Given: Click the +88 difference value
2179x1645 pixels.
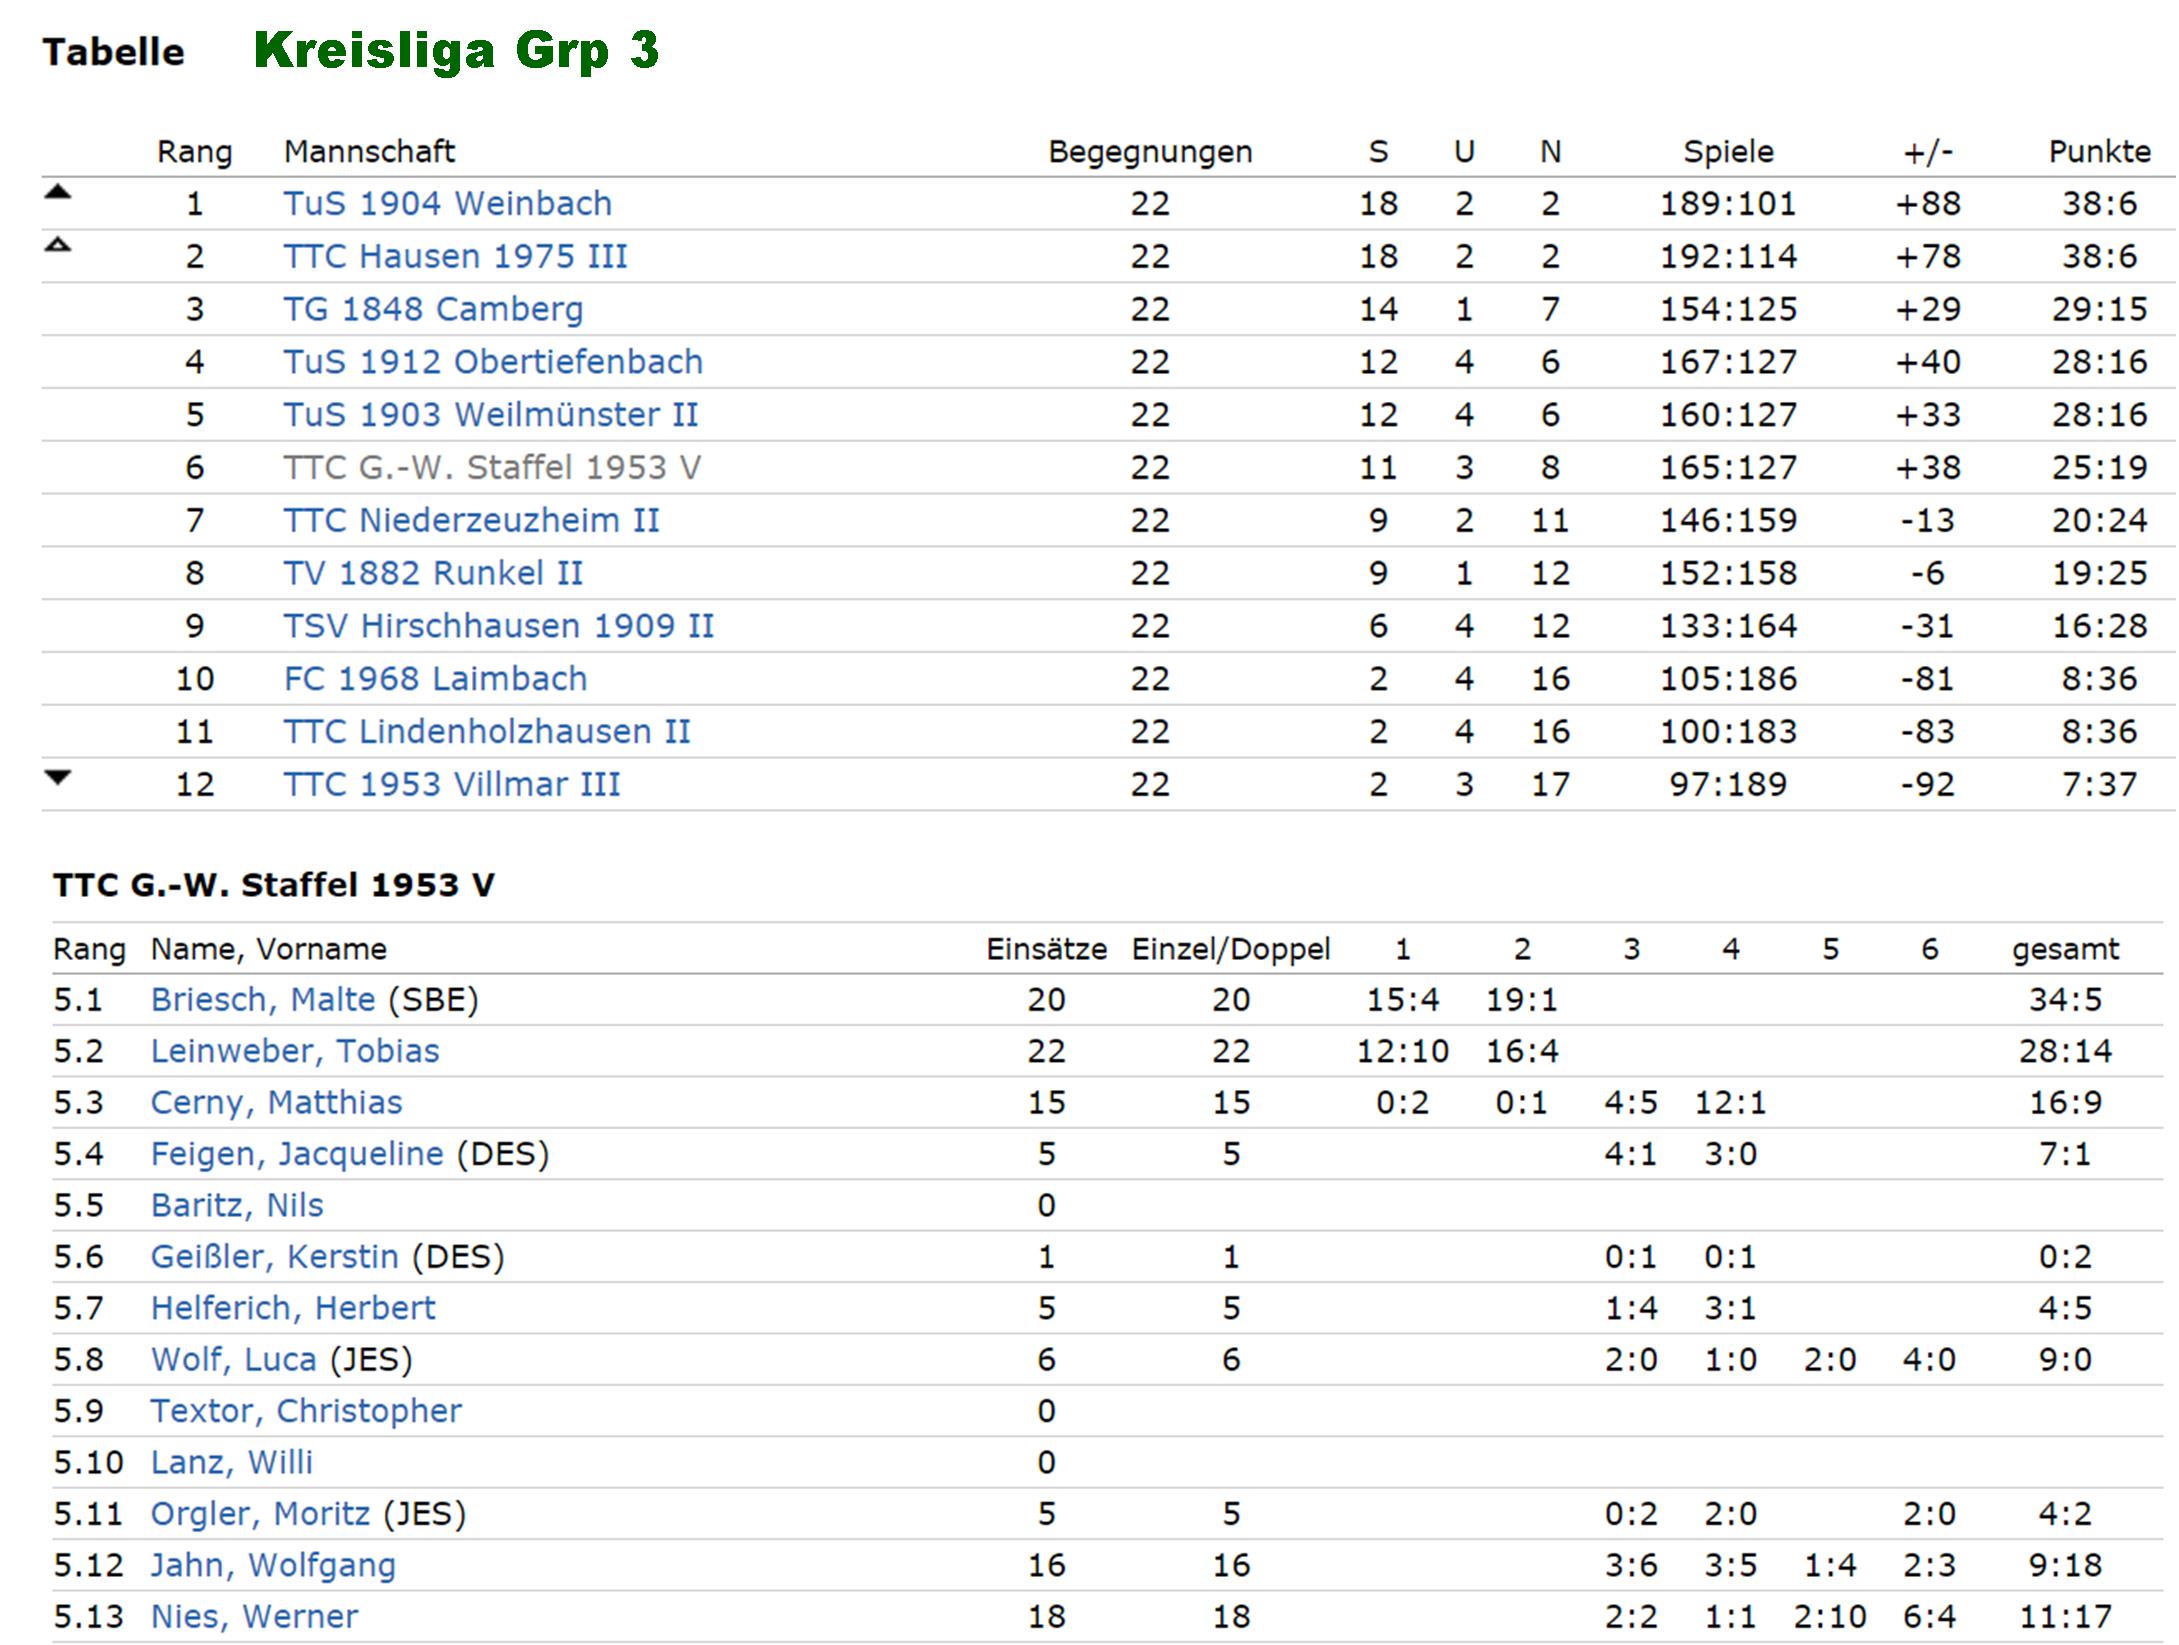Looking at the screenshot, I should pyautogui.click(x=1928, y=204).
